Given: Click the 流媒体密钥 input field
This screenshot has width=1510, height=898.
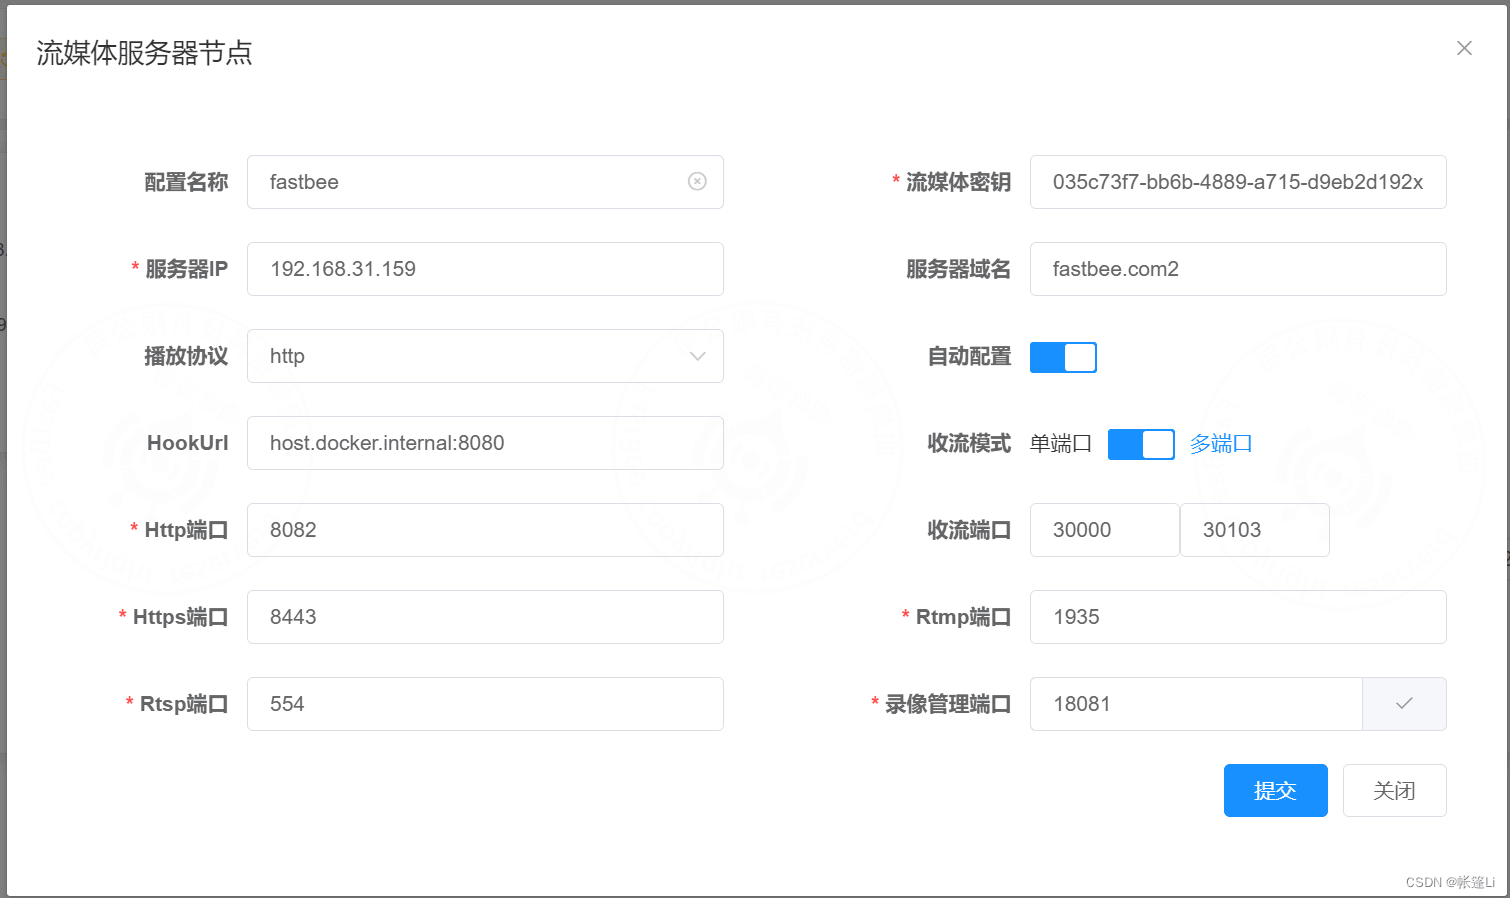Looking at the screenshot, I should [x=1238, y=182].
